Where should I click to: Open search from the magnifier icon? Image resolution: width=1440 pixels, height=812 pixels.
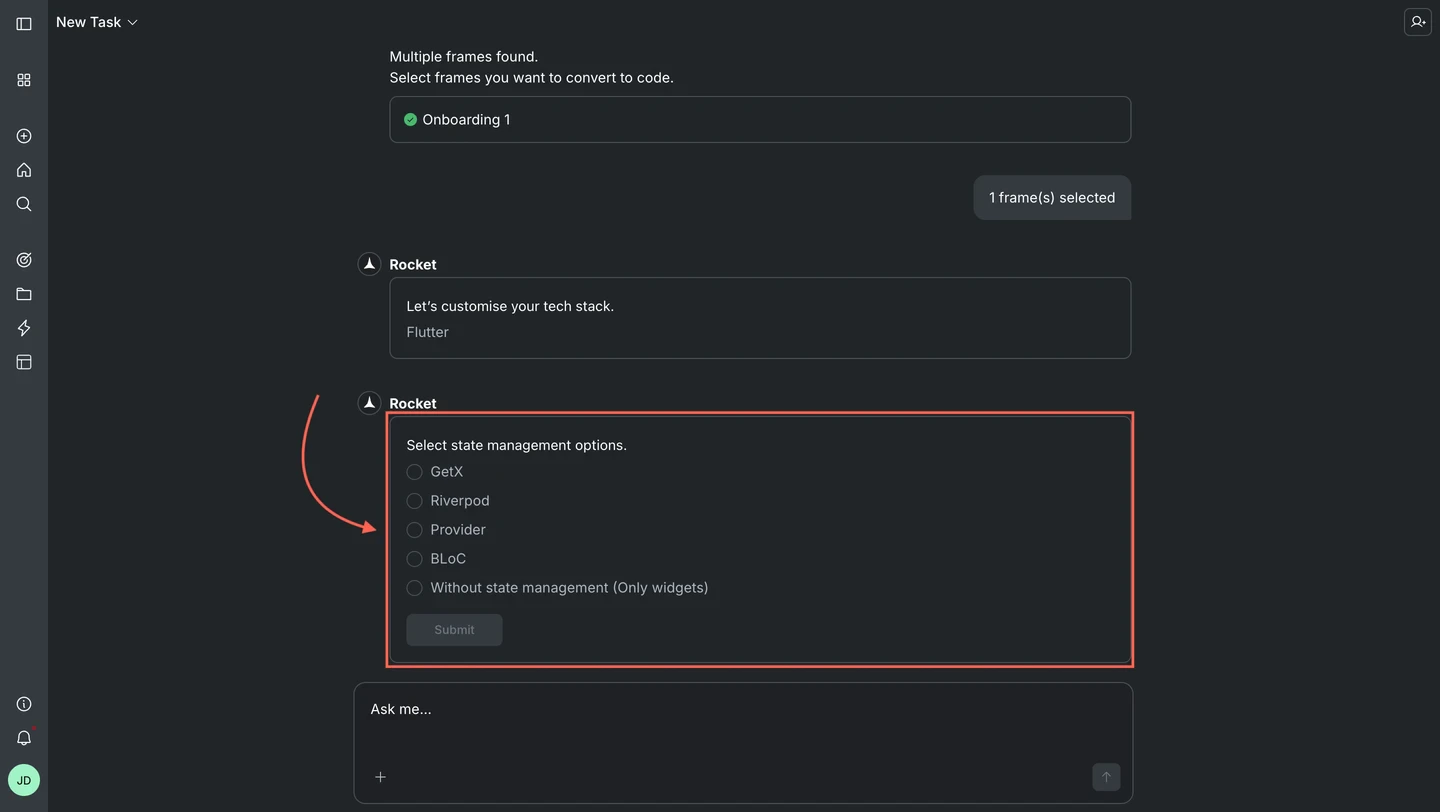(24, 204)
